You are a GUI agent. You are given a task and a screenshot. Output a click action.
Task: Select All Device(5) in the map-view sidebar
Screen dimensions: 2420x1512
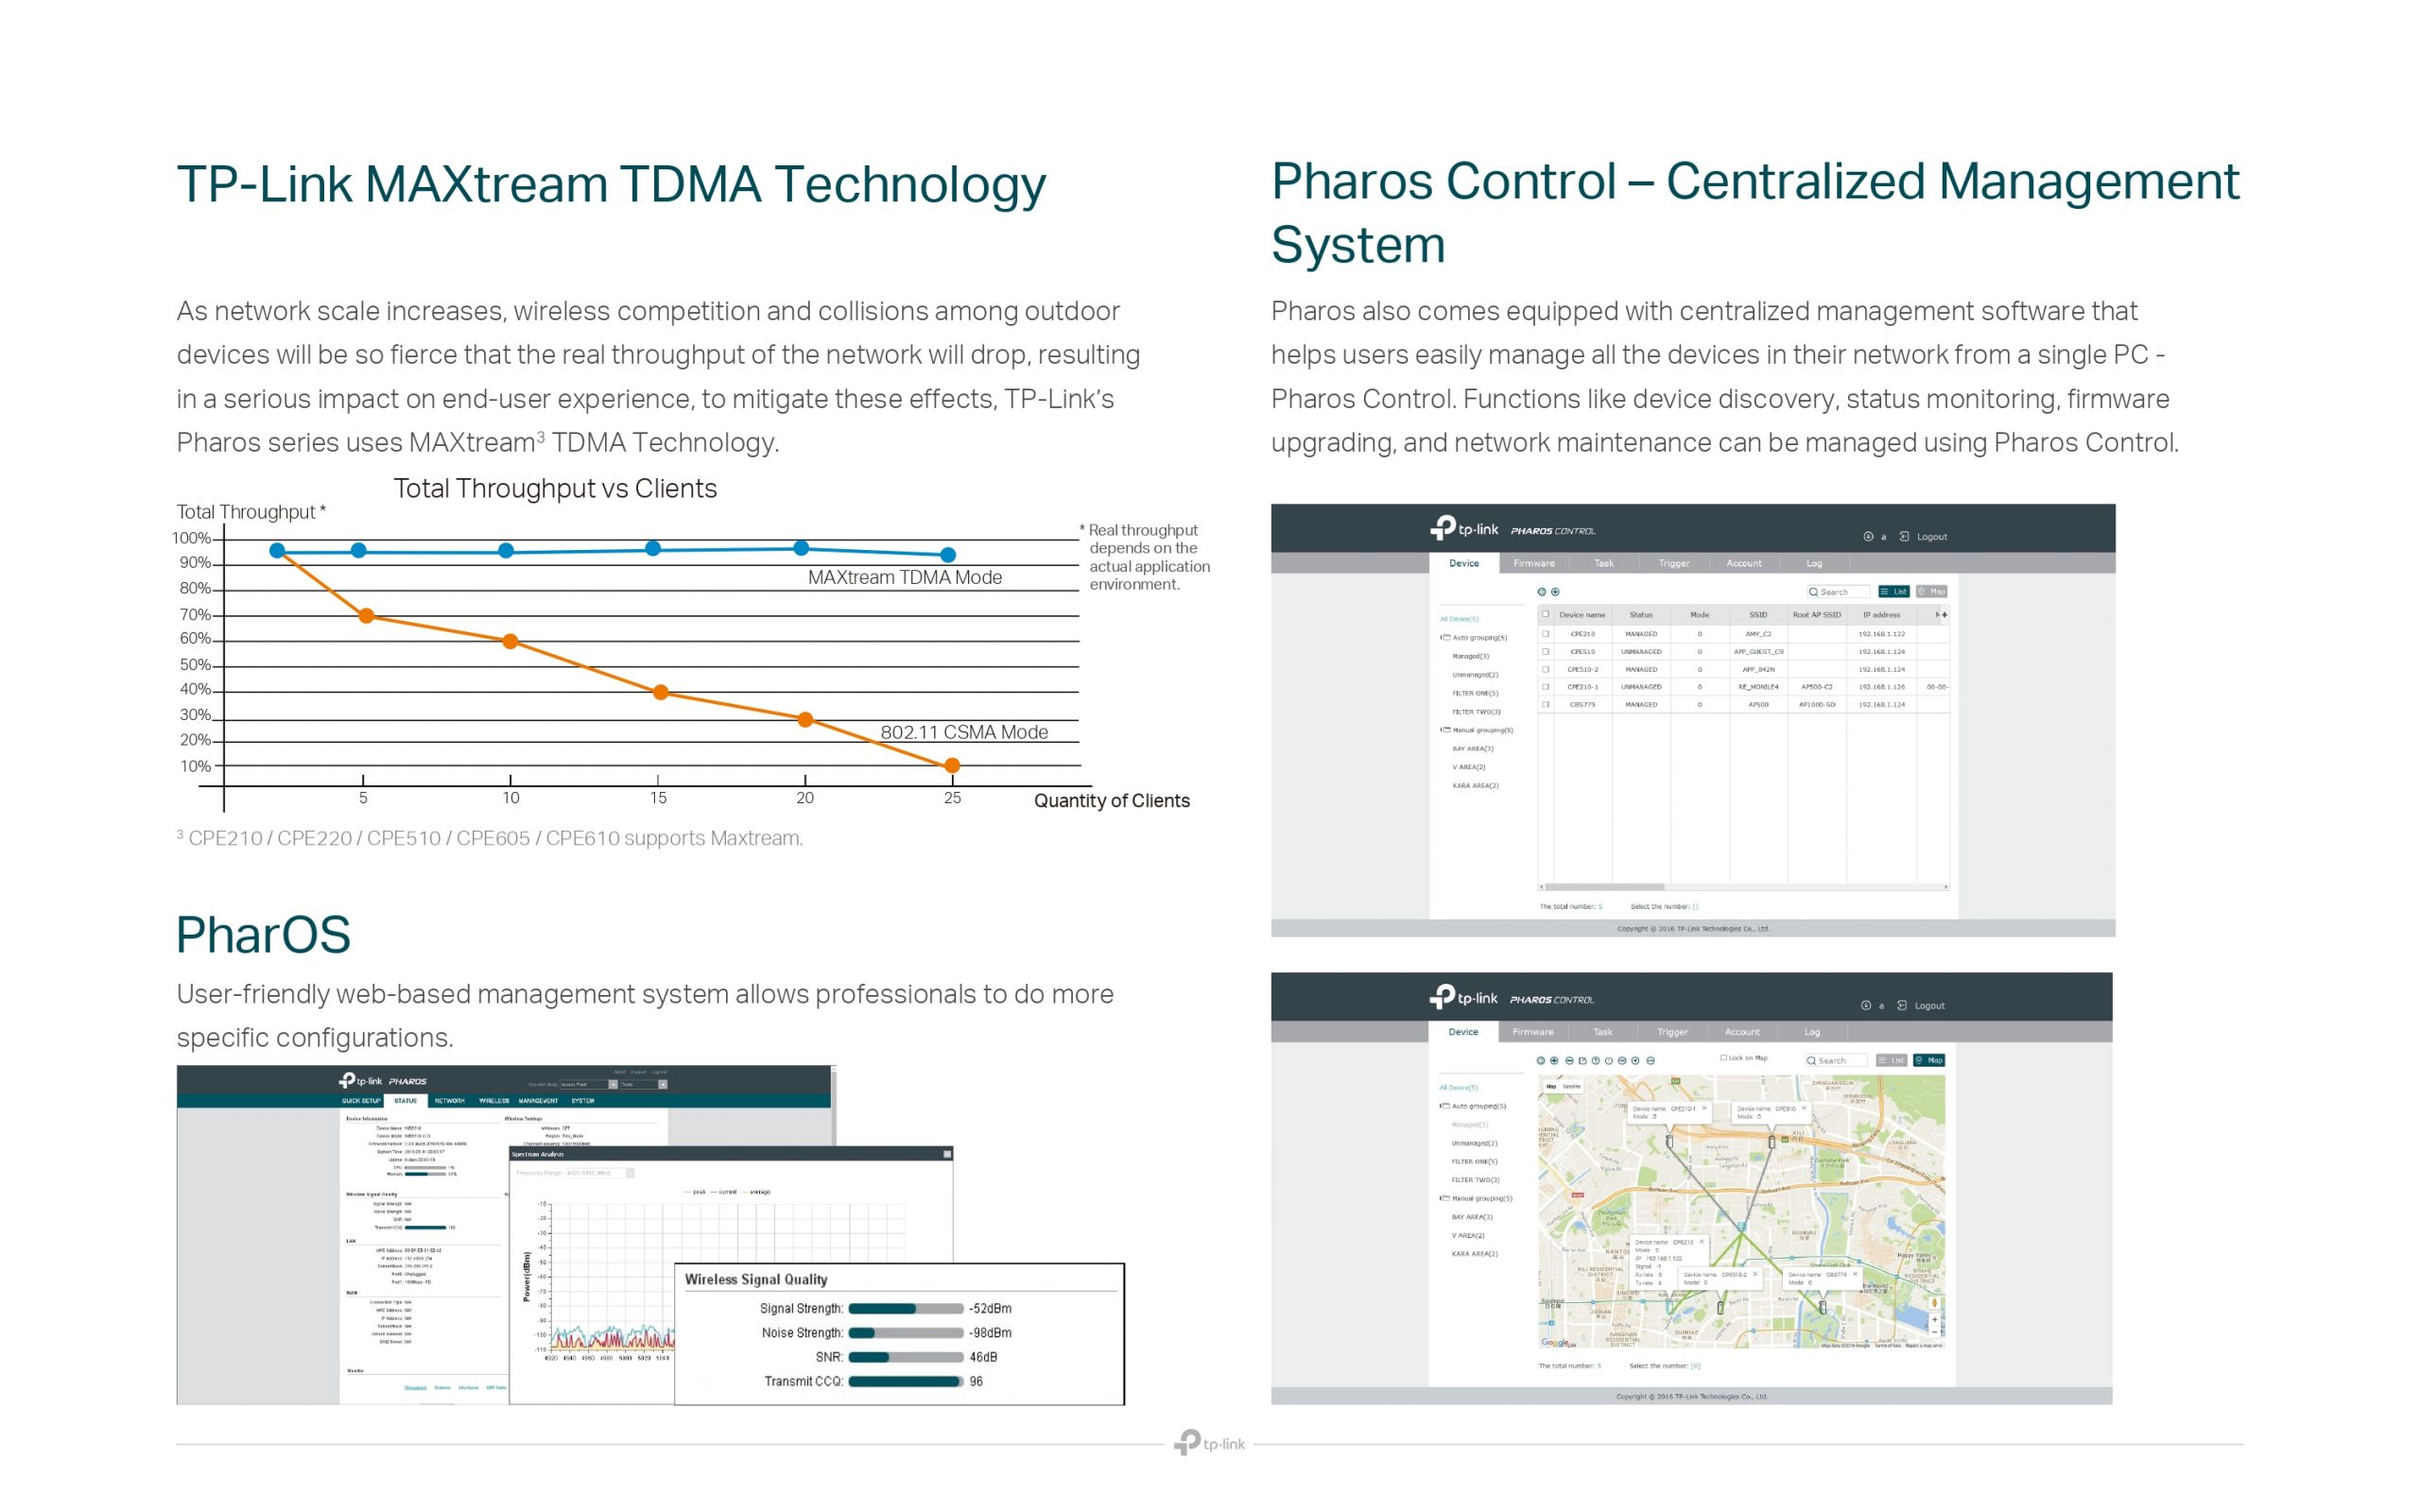pyautogui.click(x=1458, y=1088)
